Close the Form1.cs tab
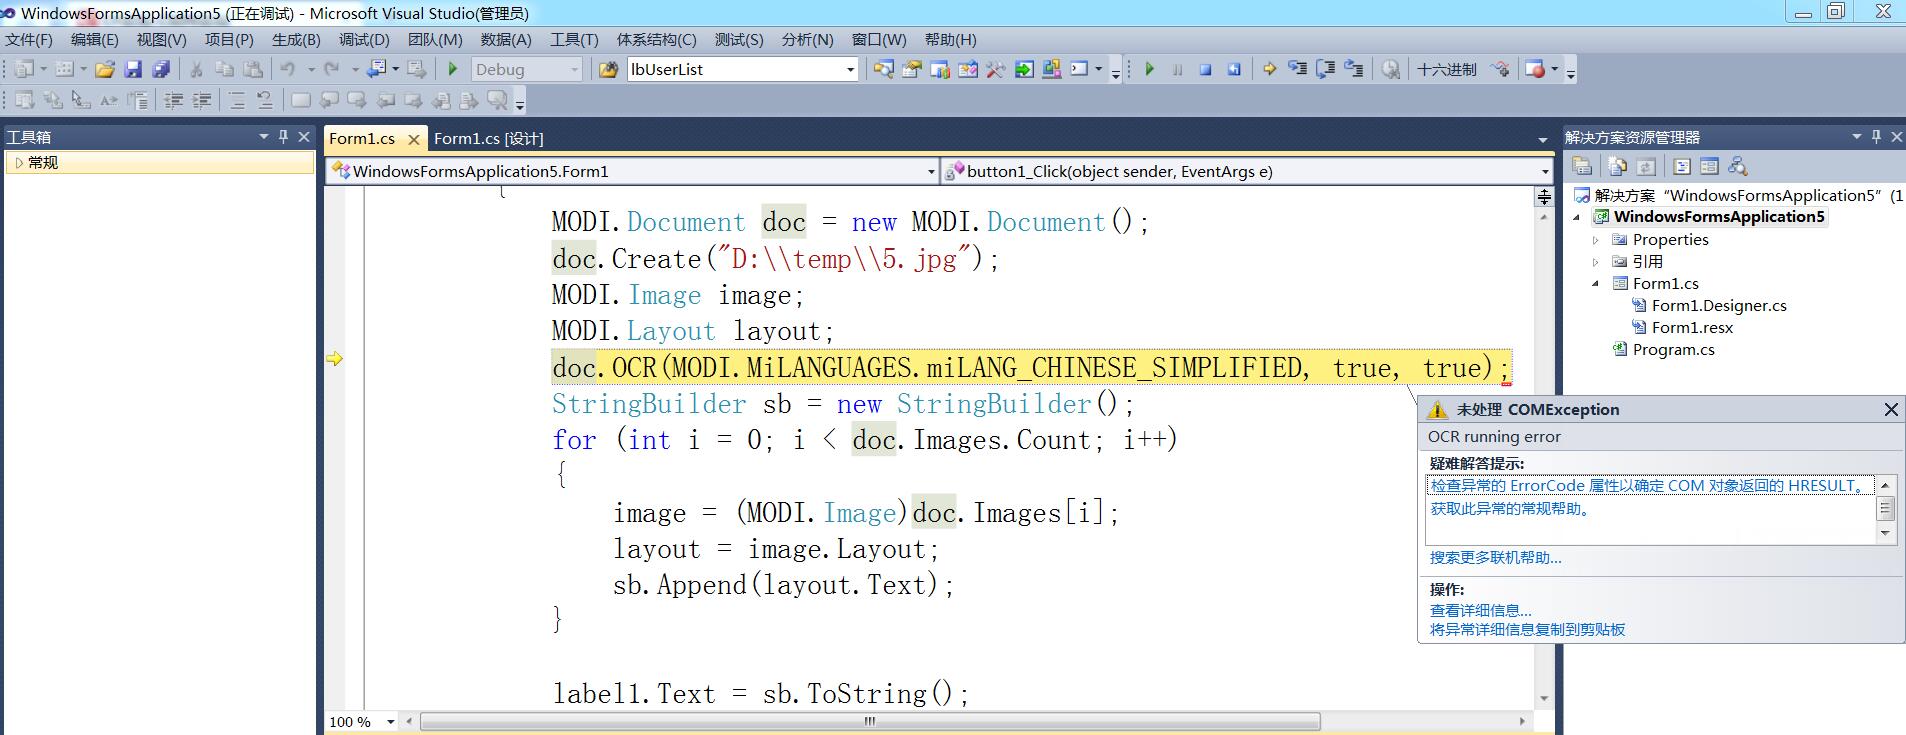The height and width of the screenshot is (735, 1906). (x=413, y=140)
